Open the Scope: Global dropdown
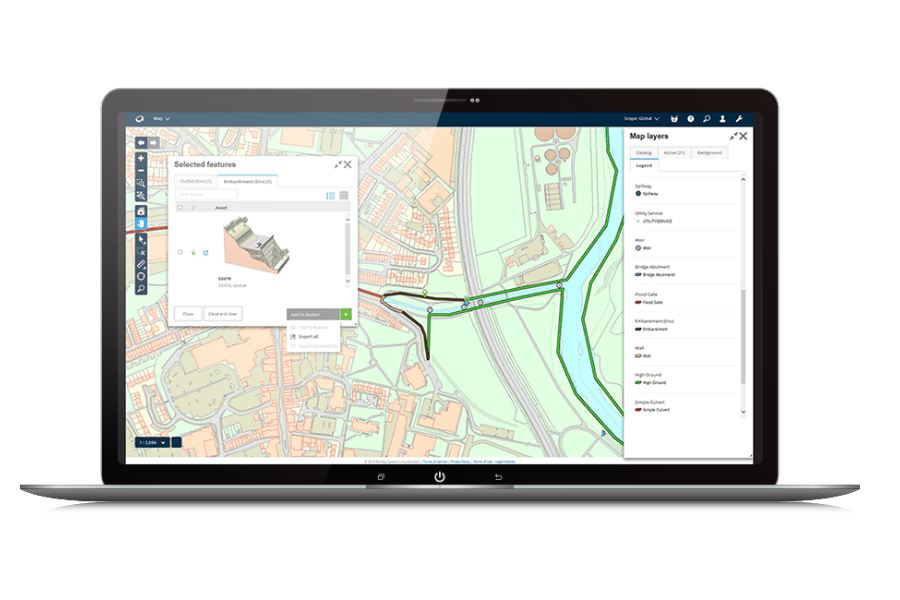 coord(642,118)
